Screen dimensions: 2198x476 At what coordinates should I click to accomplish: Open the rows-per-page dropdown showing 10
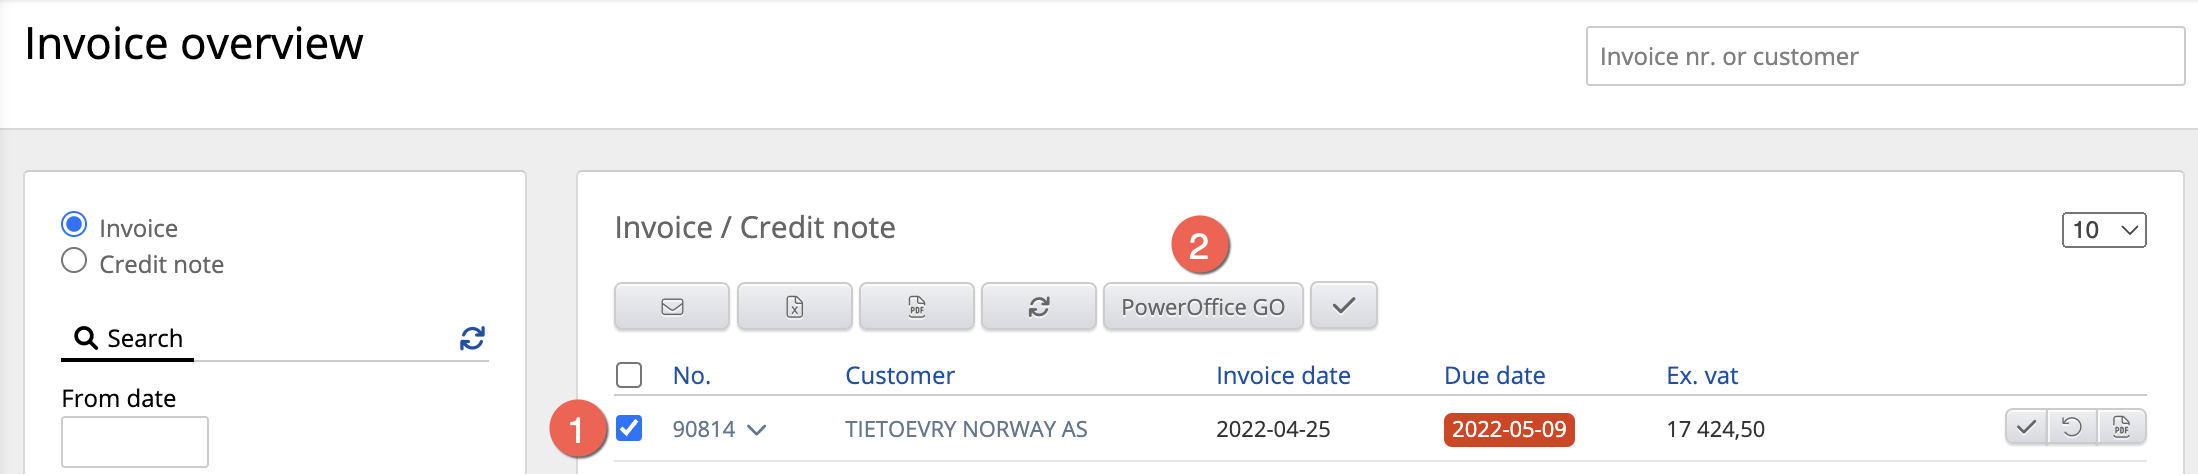2104,230
